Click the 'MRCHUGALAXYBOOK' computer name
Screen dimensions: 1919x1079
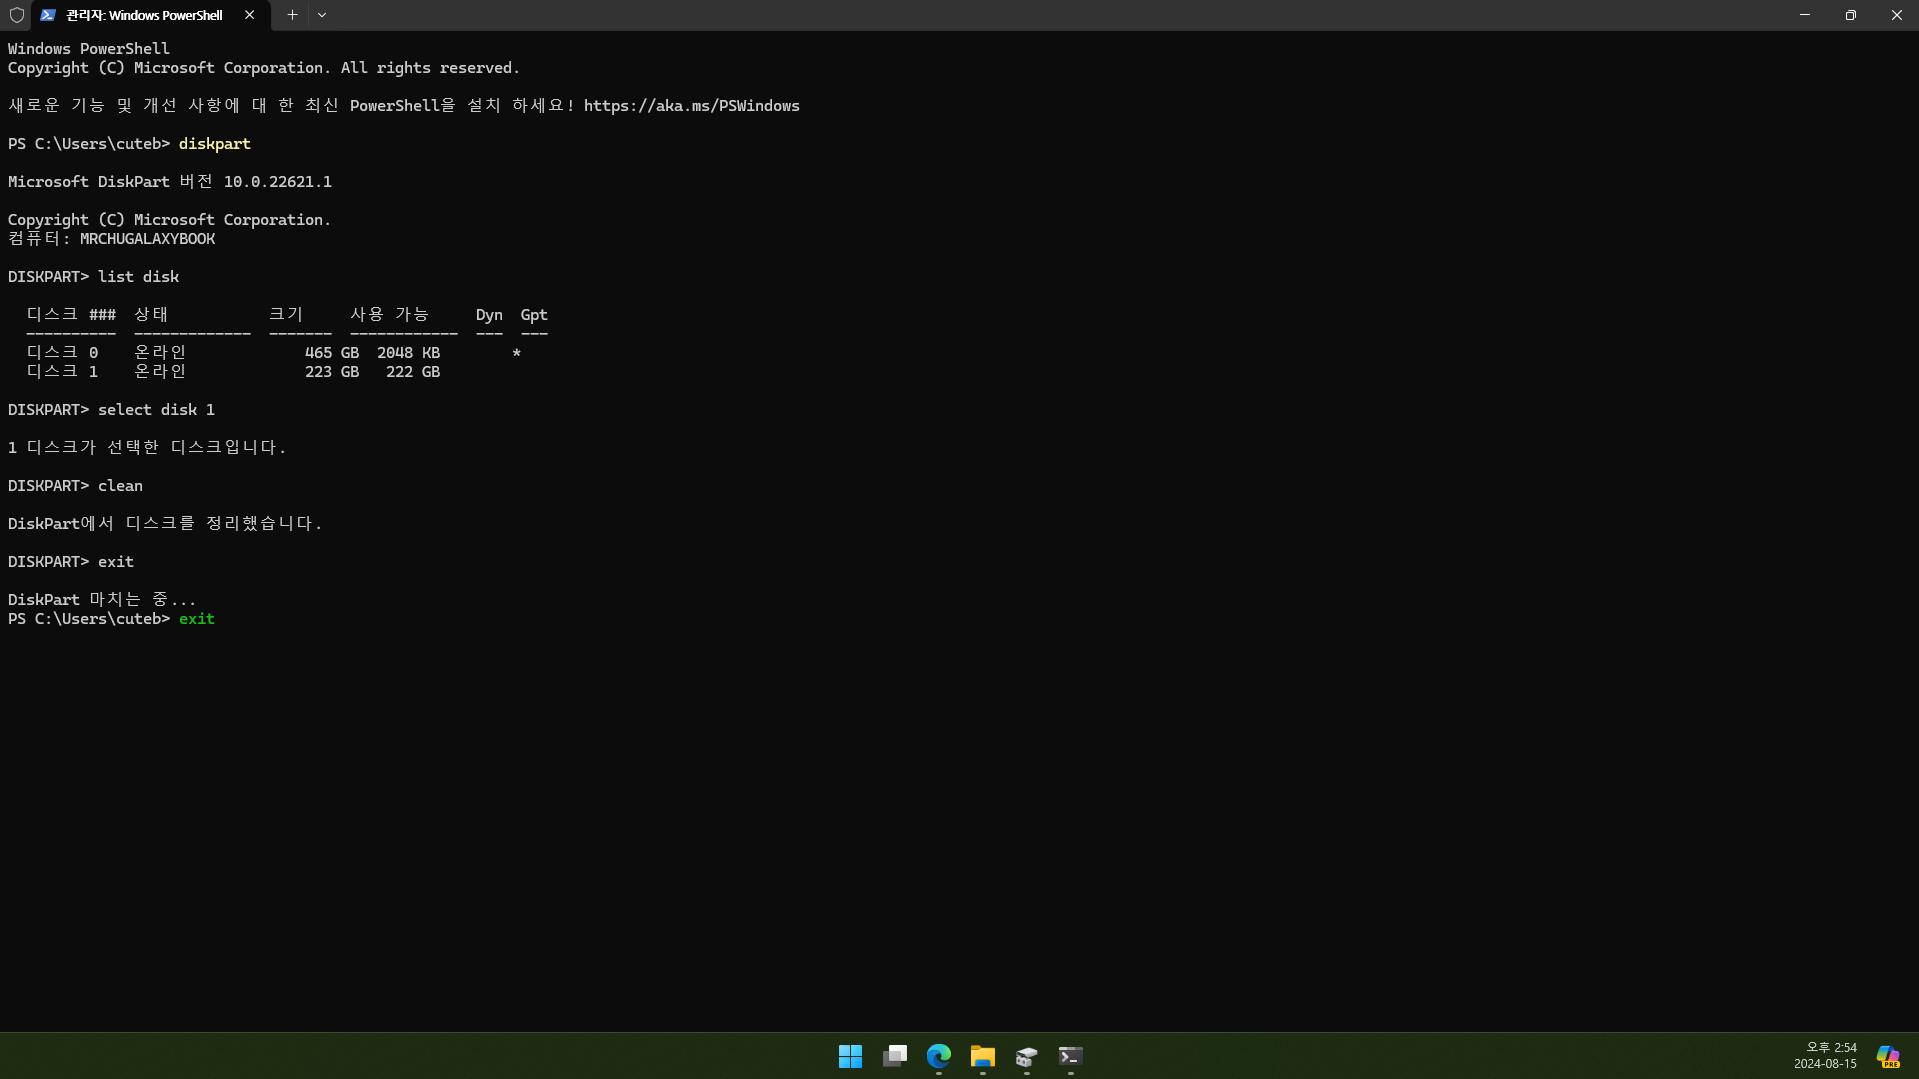coord(148,239)
